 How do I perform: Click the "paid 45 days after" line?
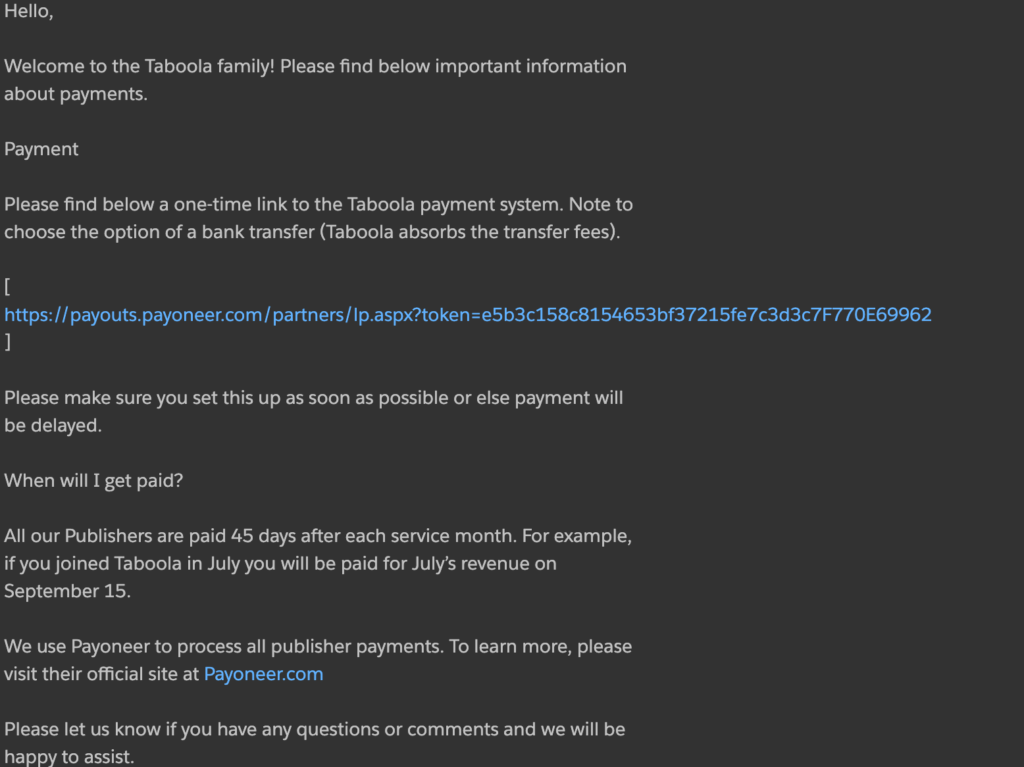coord(317,535)
